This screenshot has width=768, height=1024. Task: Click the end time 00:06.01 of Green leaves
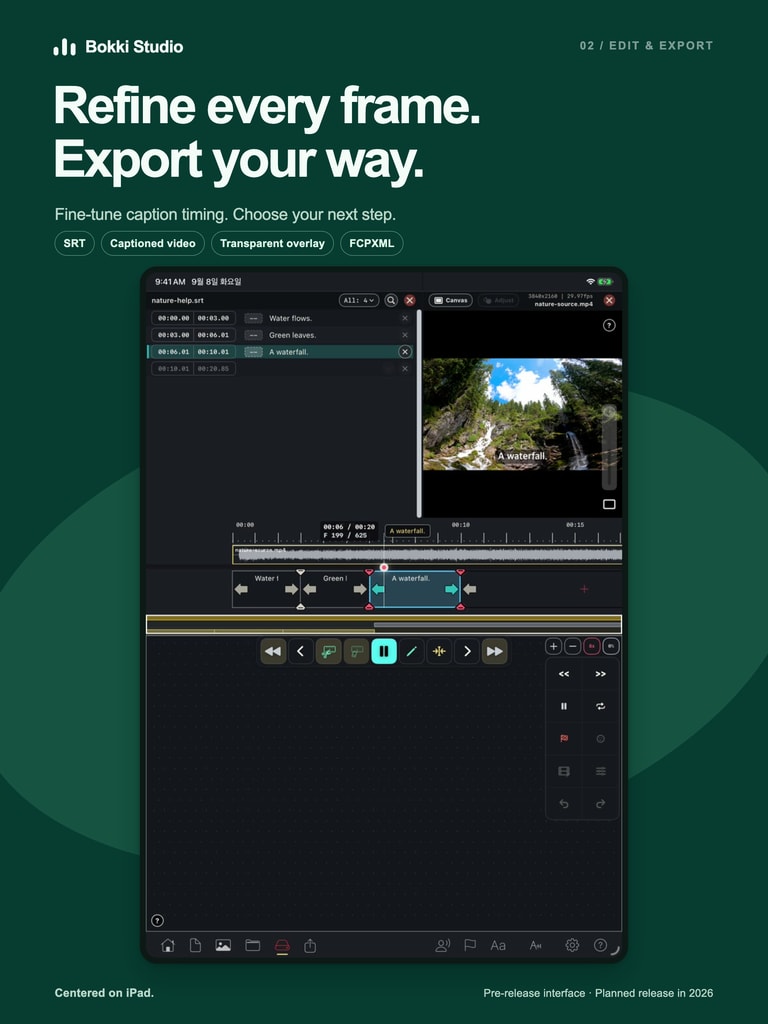214,335
